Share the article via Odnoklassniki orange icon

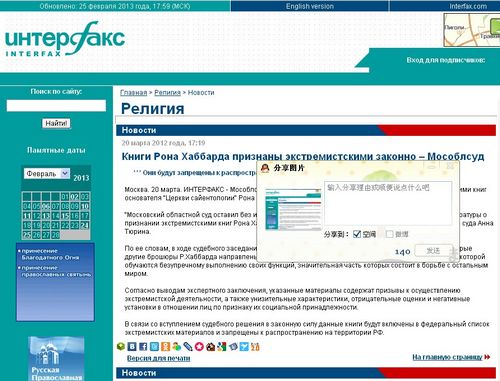point(165,347)
